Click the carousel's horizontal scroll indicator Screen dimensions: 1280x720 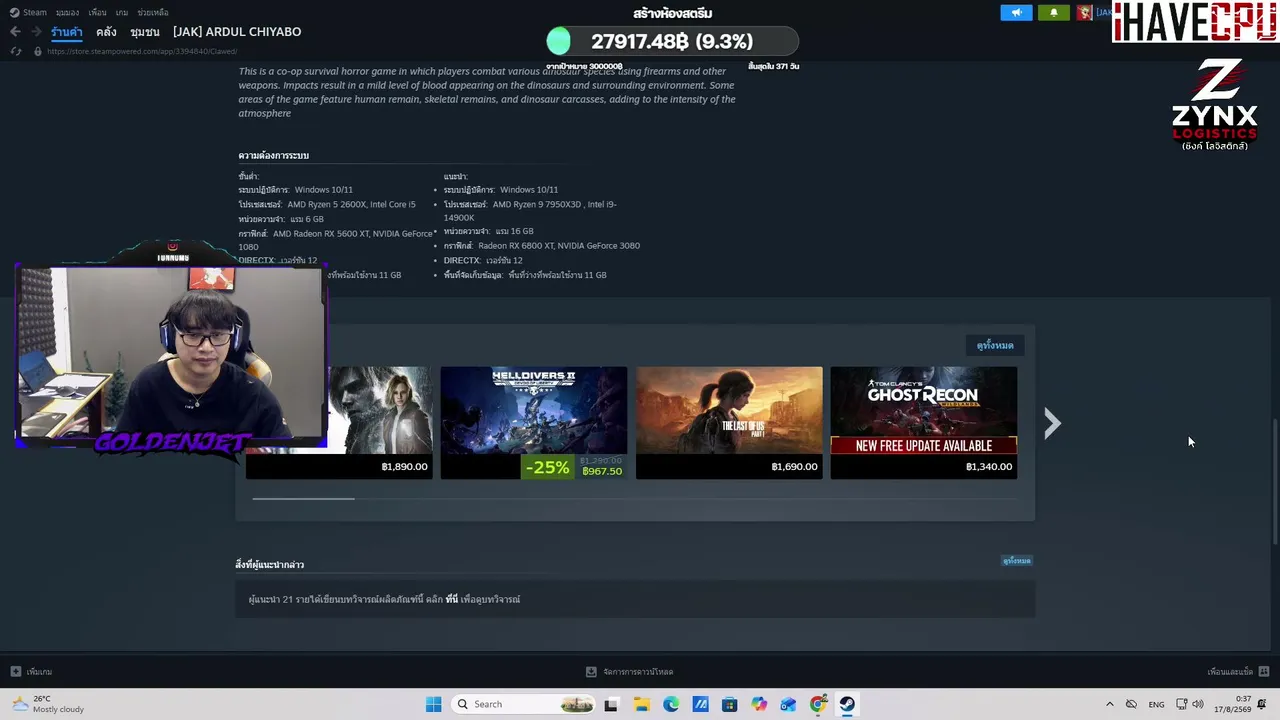point(303,498)
